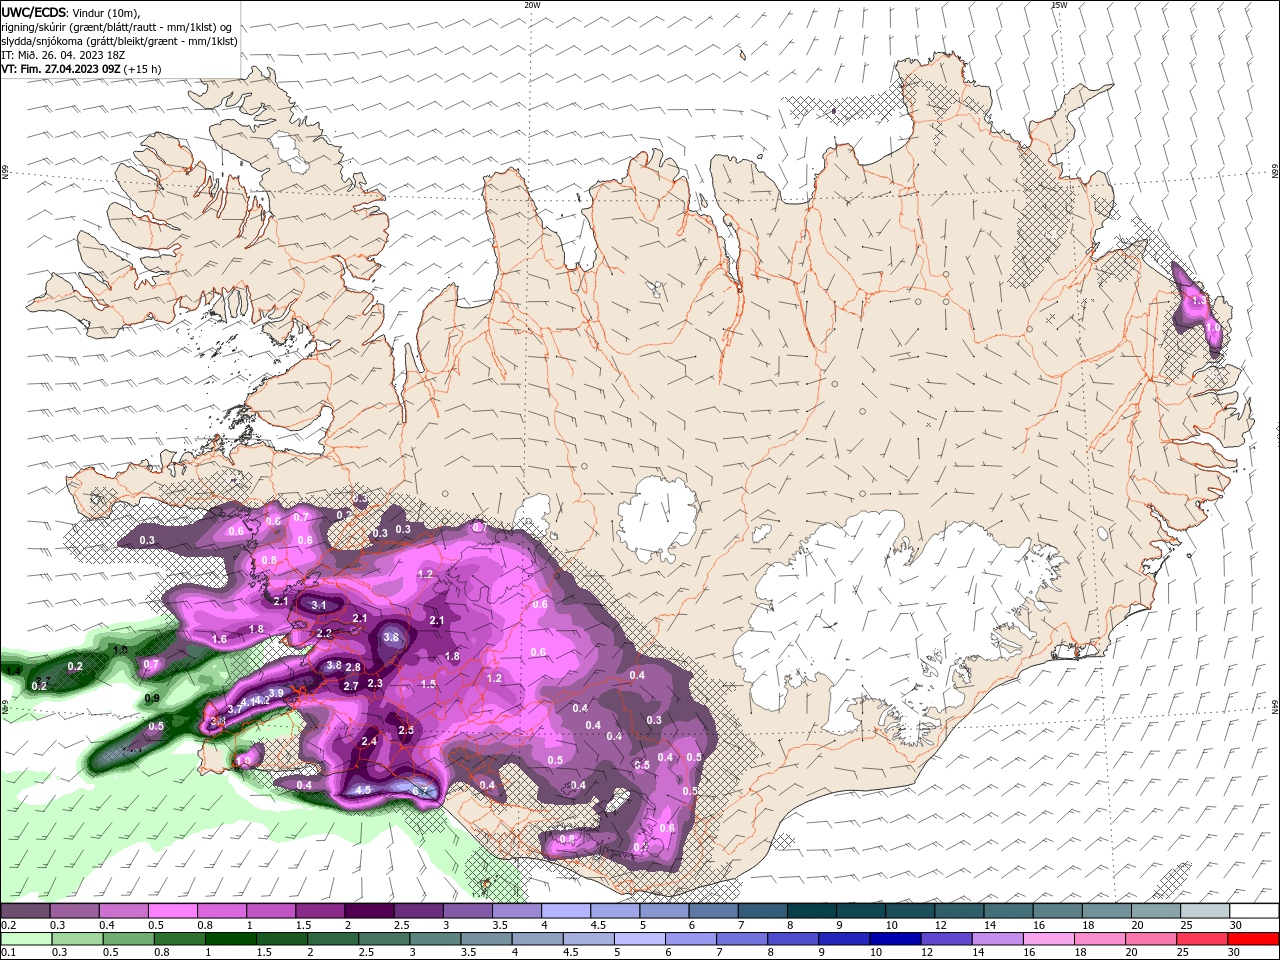Click the upper-scale legend label 0.2
The height and width of the screenshot is (960, 1280).
pos(9,925)
